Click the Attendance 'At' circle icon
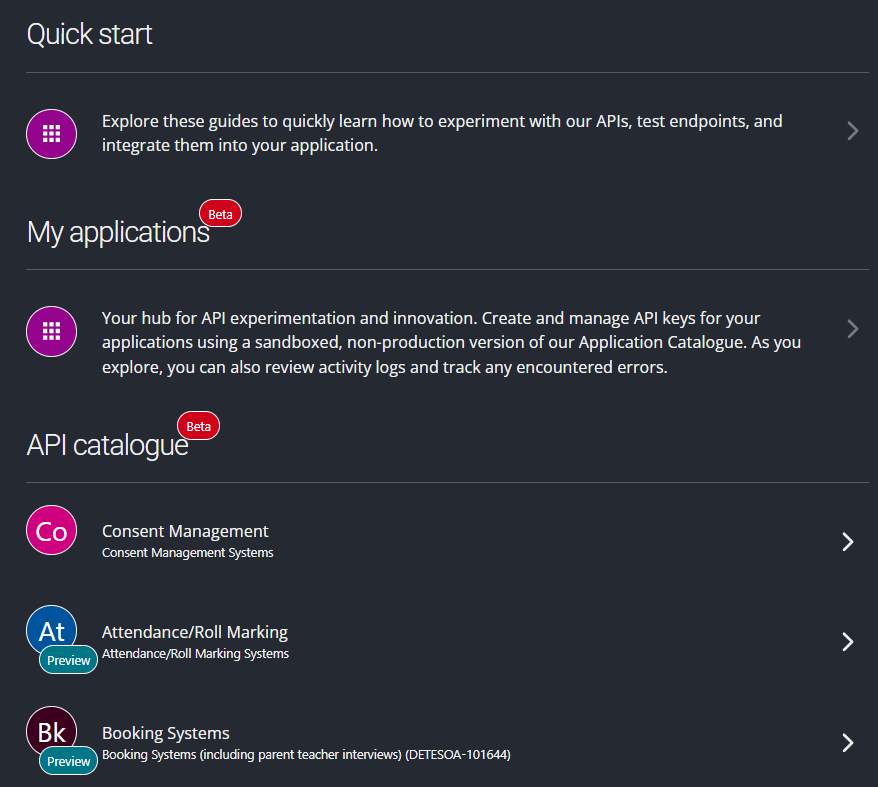The width and height of the screenshot is (878, 787). (x=52, y=628)
